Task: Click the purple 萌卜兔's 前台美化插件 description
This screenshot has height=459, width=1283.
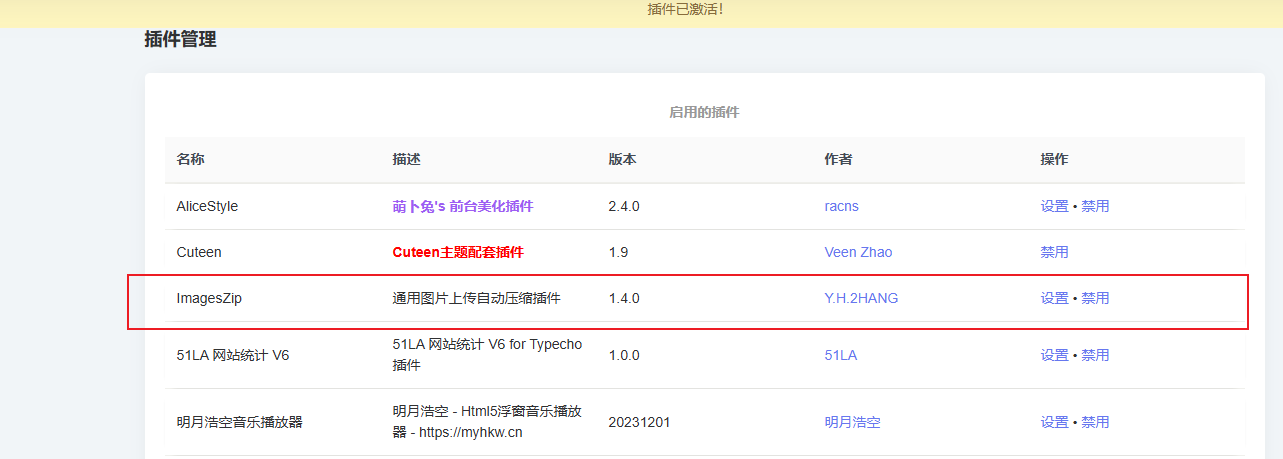Action: [462, 206]
